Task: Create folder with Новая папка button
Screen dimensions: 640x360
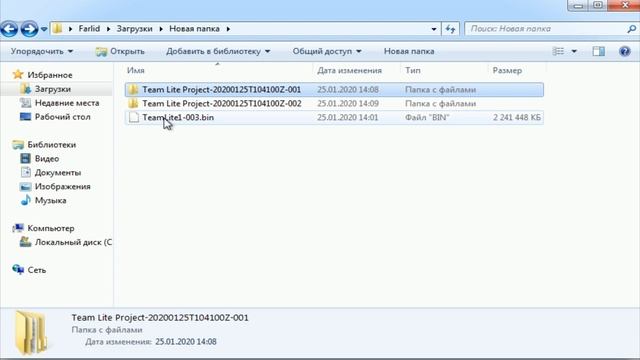Action: tap(409, 51)
